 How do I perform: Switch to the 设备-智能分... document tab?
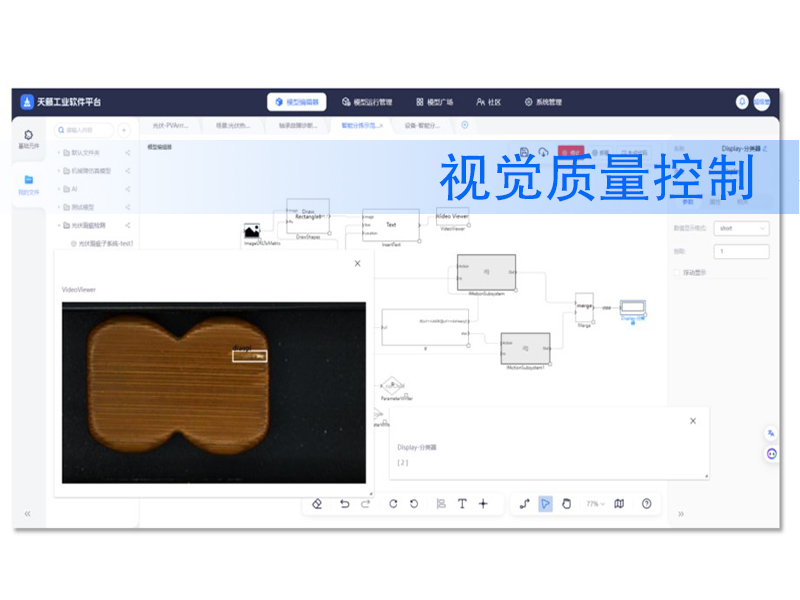[x=422, y=126]
